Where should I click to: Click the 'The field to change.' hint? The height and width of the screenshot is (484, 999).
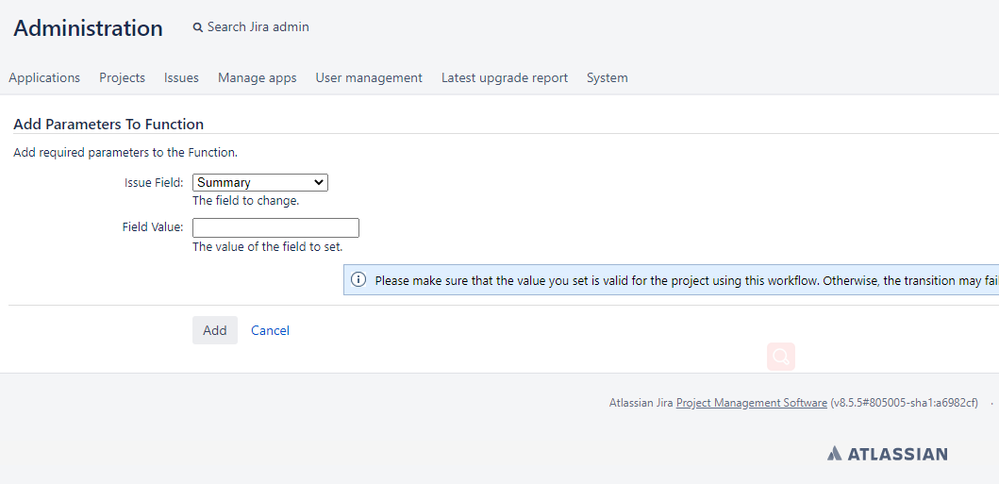(246, 201)
